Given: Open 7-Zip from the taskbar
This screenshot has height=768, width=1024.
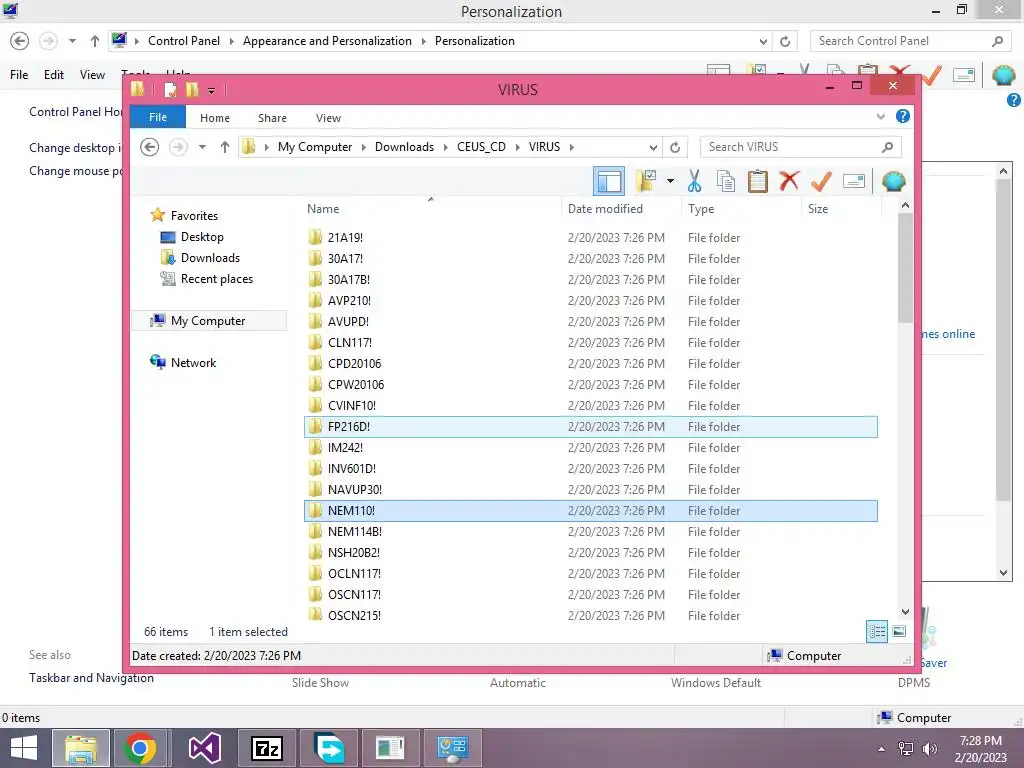Looking at the screenshot, I should click(x=267, y=748).
